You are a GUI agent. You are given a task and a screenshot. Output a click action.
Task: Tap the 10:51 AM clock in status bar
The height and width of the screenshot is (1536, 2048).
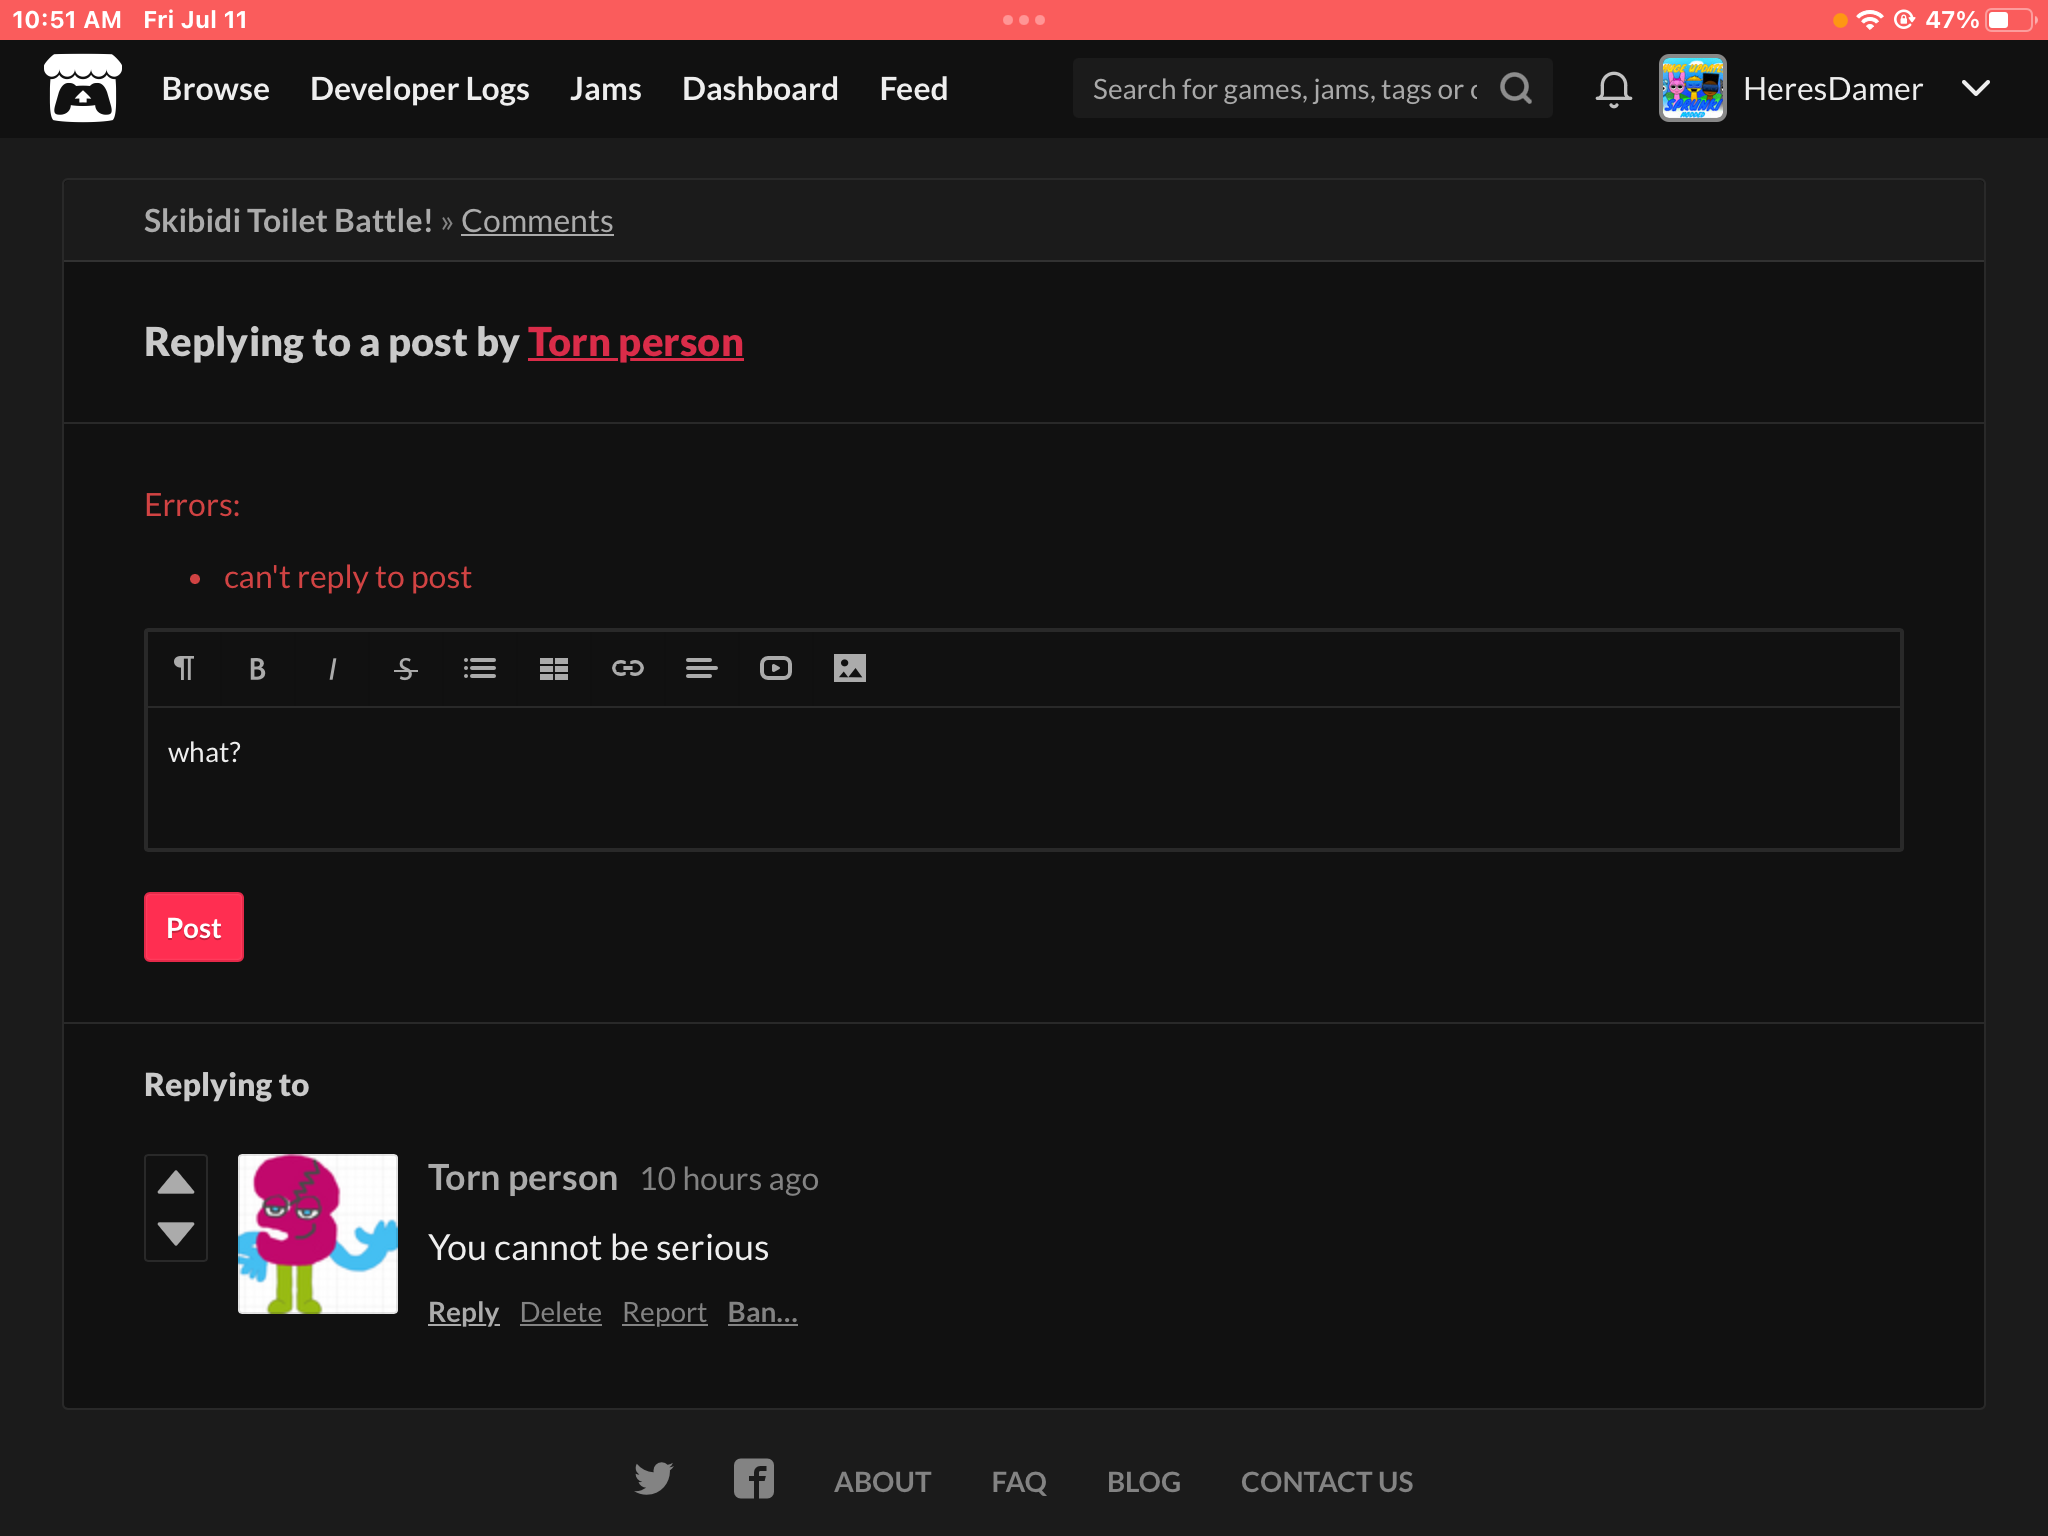[x=67, y=19]
